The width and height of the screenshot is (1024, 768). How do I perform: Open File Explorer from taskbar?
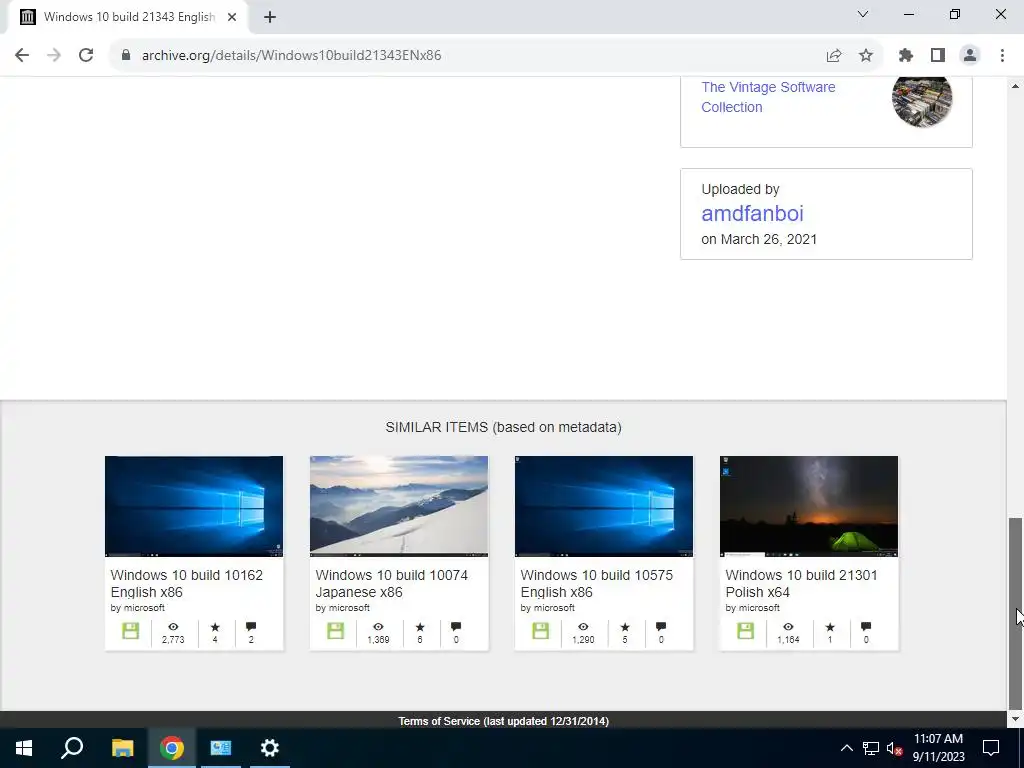click(x=122, y=748)
